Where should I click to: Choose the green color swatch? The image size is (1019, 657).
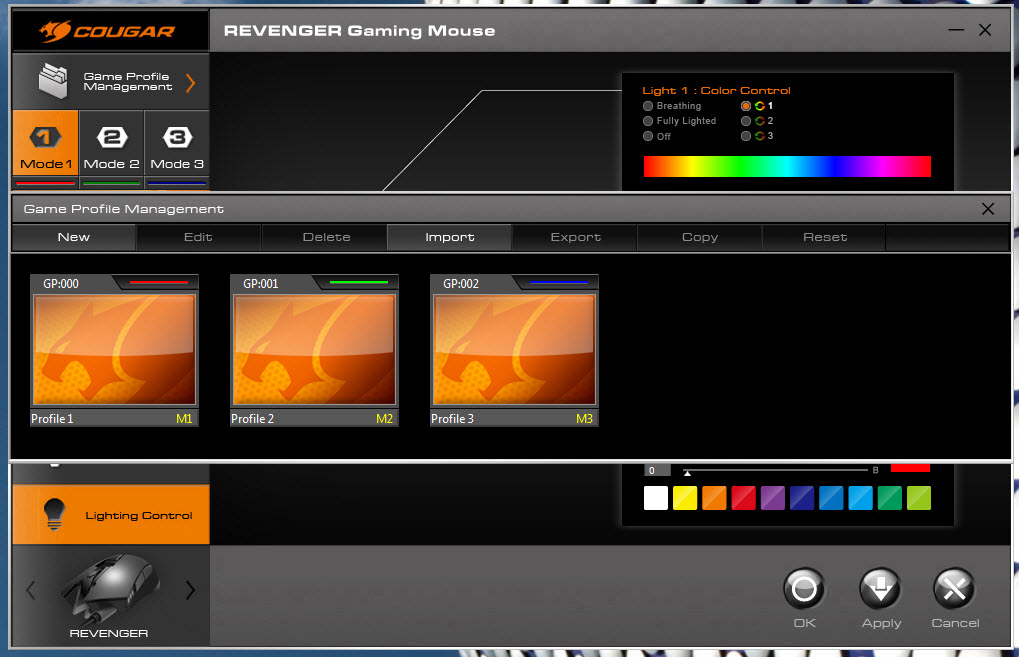(x=890, y=498)
